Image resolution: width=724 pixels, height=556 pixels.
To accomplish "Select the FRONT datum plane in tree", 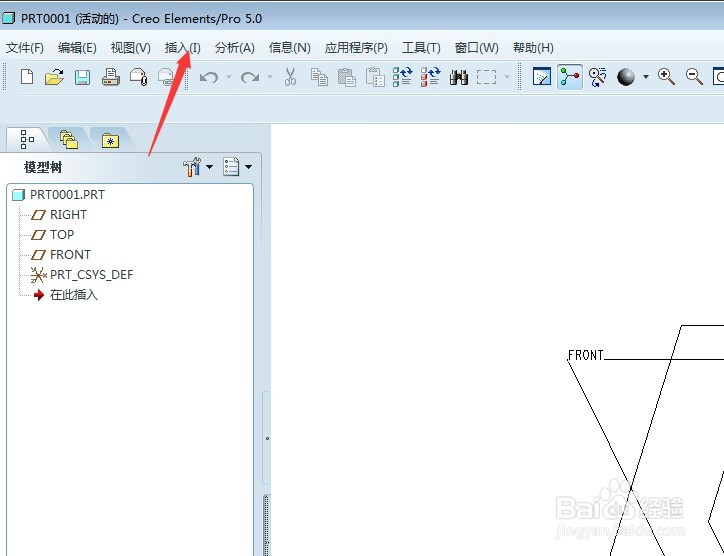I will (70, 254).
